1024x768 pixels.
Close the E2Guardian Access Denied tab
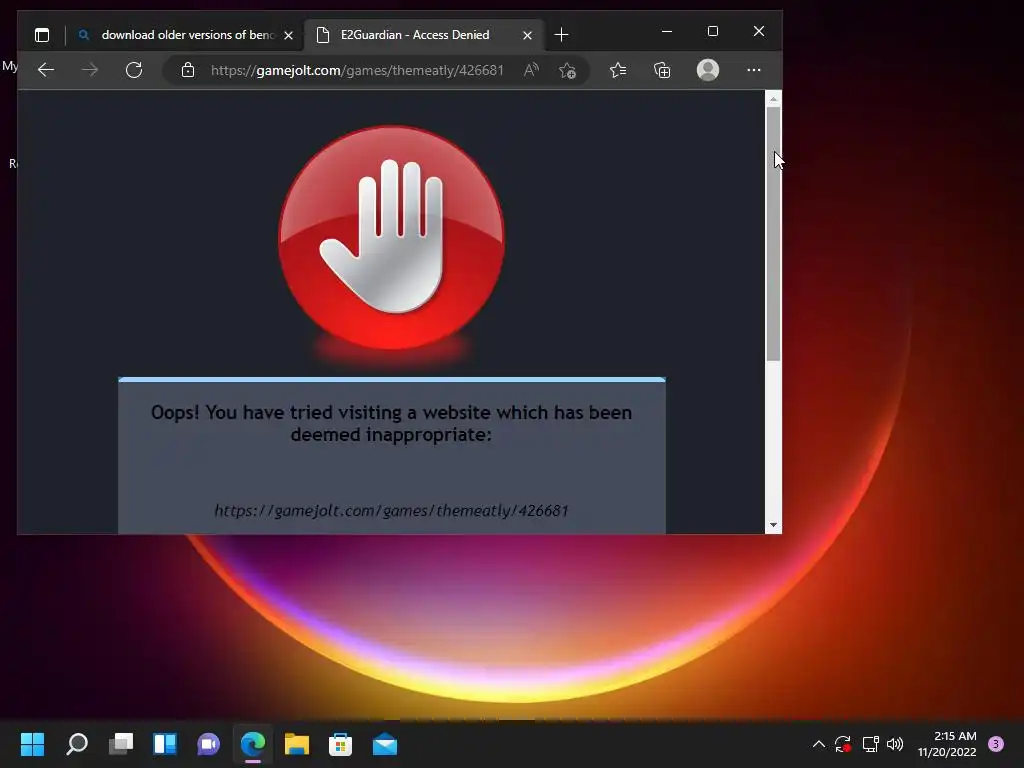[x=528, y=35]
